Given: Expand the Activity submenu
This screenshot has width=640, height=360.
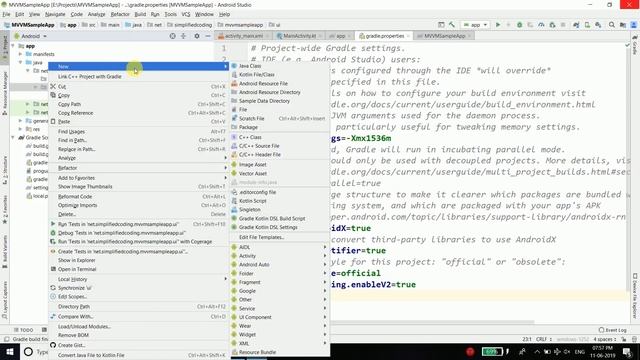Looking at the screenshot, I should click(x=280, y=256).
